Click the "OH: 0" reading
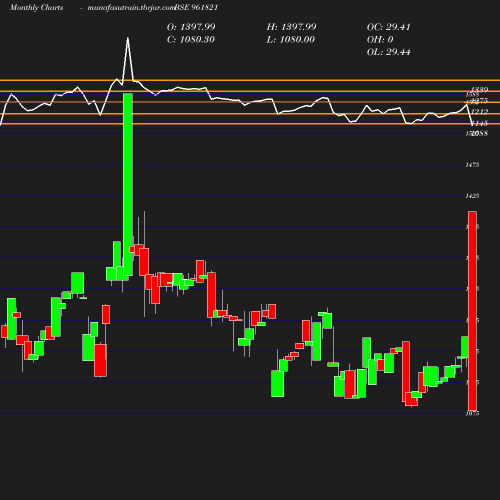The width and height of the screenshot is (500, 500). click(380, 40)
